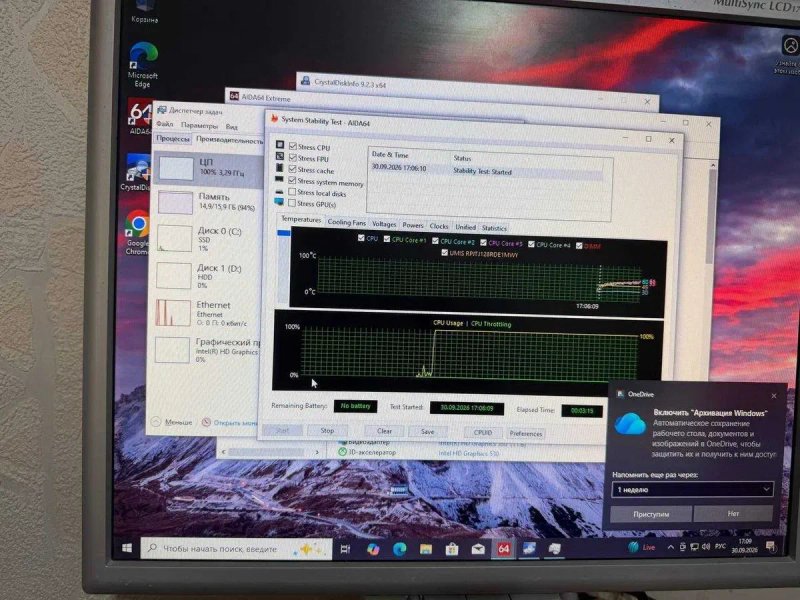Image resolution: width=800 pixels, height=600 pixels.
Task: Open Task Manager Вид menu
Action: pyautogui.click(x=232, y=127)
